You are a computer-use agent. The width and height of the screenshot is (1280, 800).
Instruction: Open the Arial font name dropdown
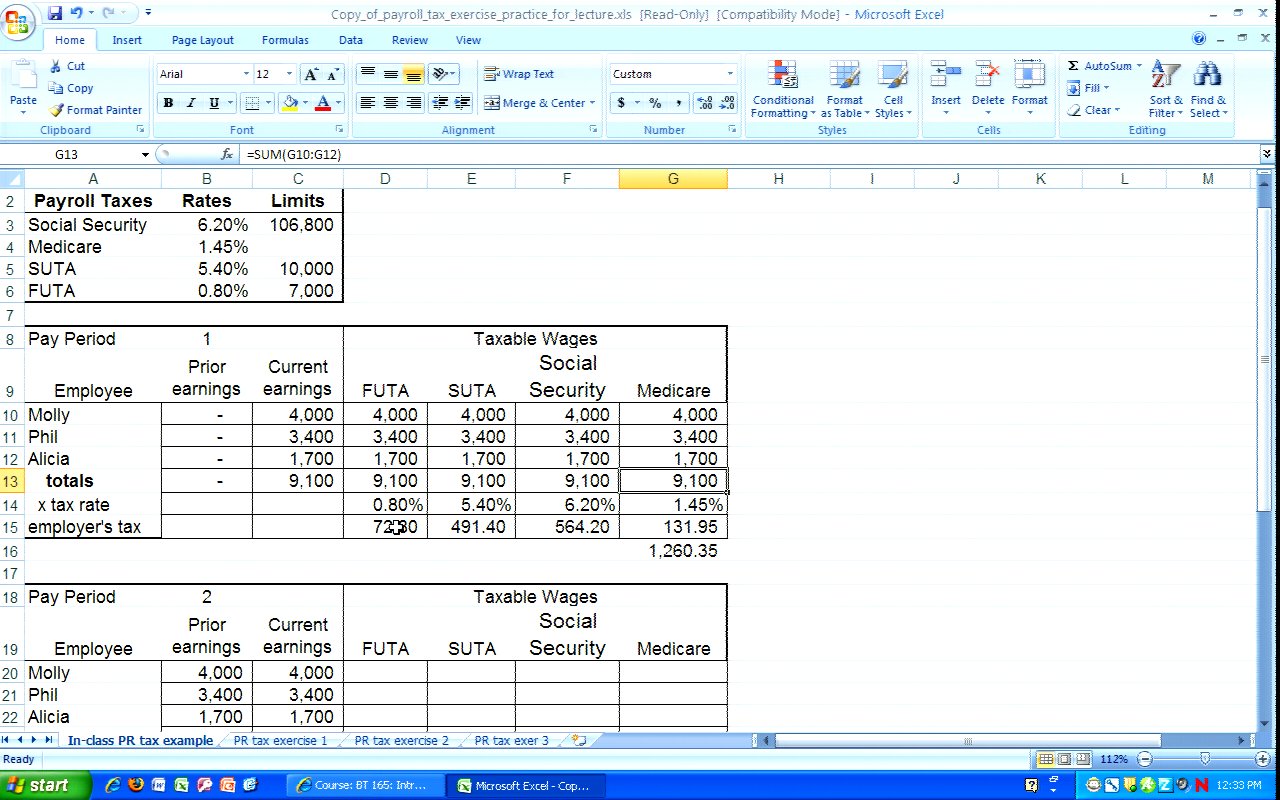[246, 74]
